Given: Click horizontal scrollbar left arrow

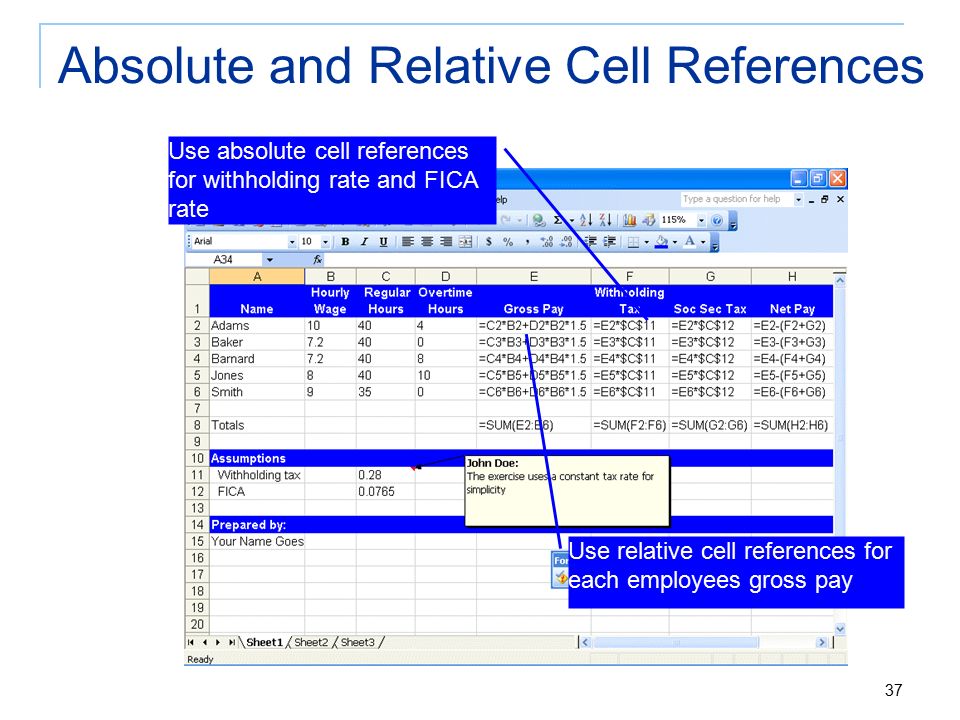Looking at the screenshot, I should click(585, 642).
